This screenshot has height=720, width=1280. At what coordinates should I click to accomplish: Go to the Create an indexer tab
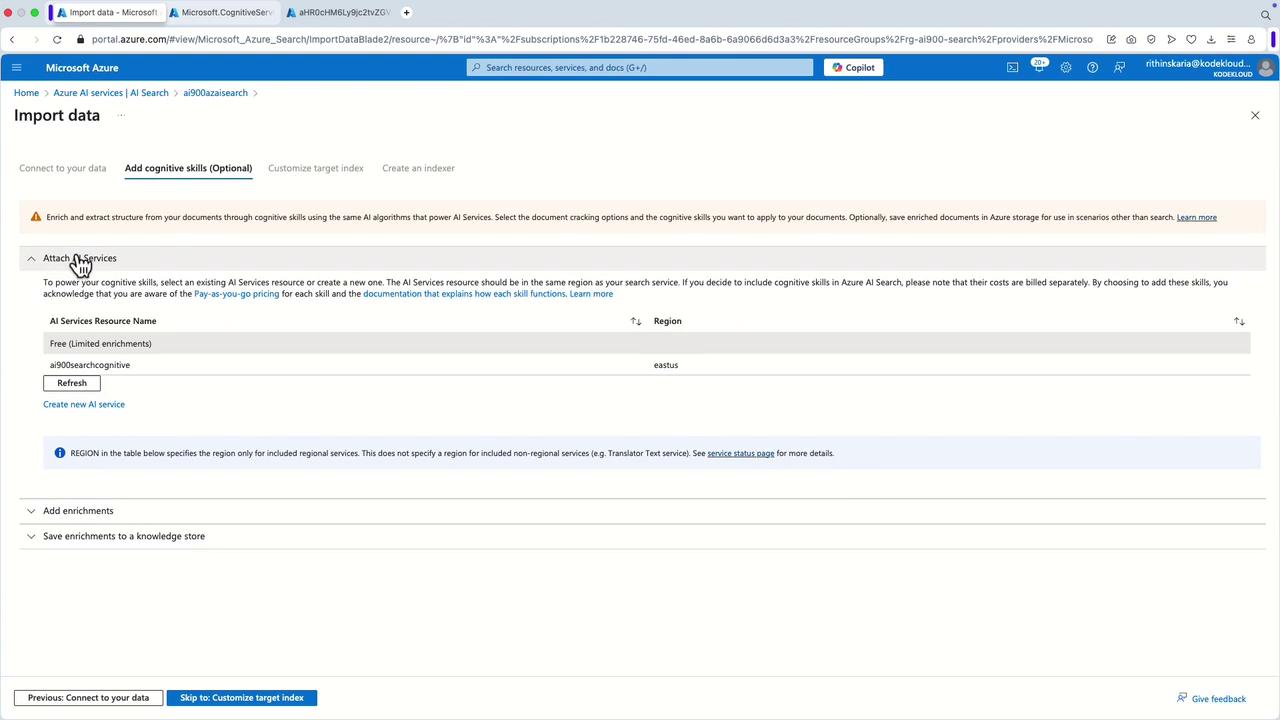[418, 168]
